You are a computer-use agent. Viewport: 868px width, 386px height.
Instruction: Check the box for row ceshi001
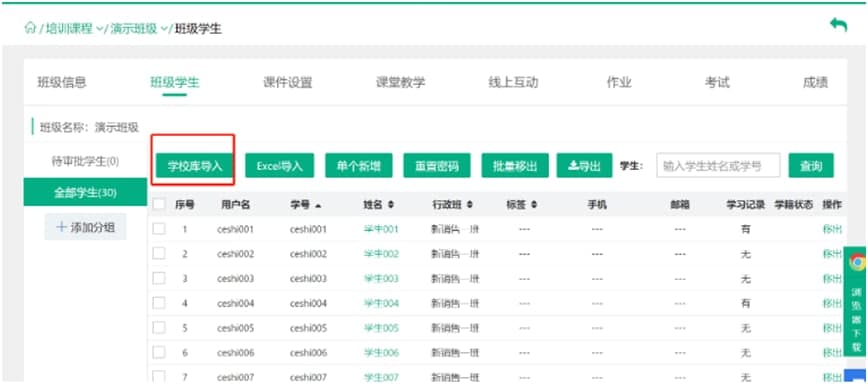pyautogui.click(x=159, y=229)
